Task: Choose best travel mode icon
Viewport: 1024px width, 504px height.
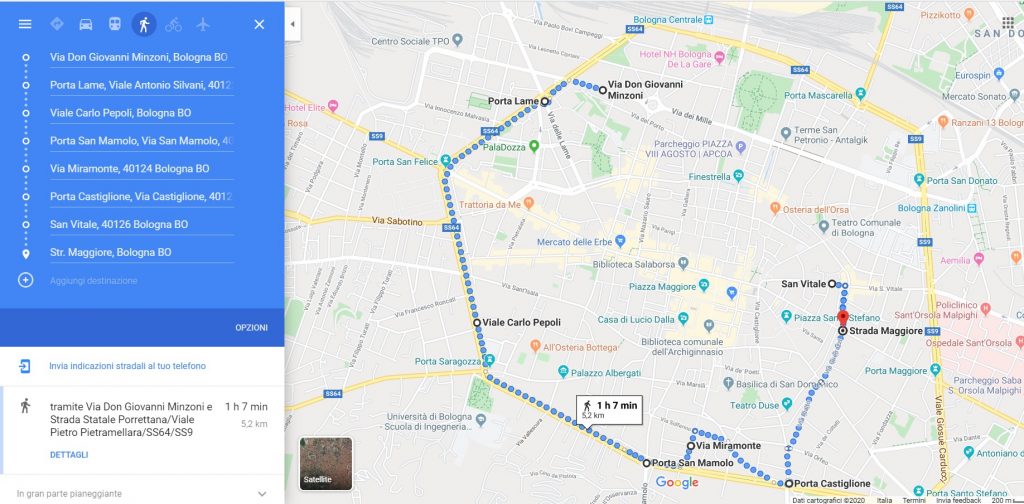Action: (57, 24)
